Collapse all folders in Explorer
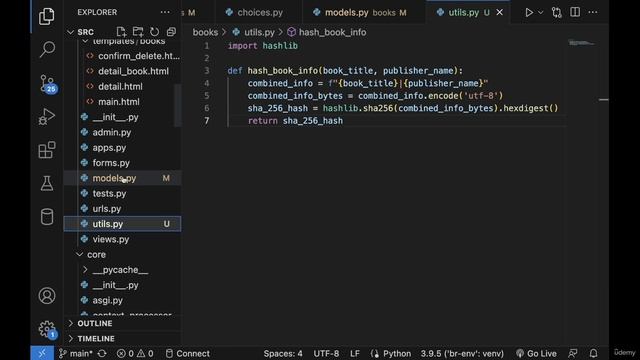 point(171,32)
